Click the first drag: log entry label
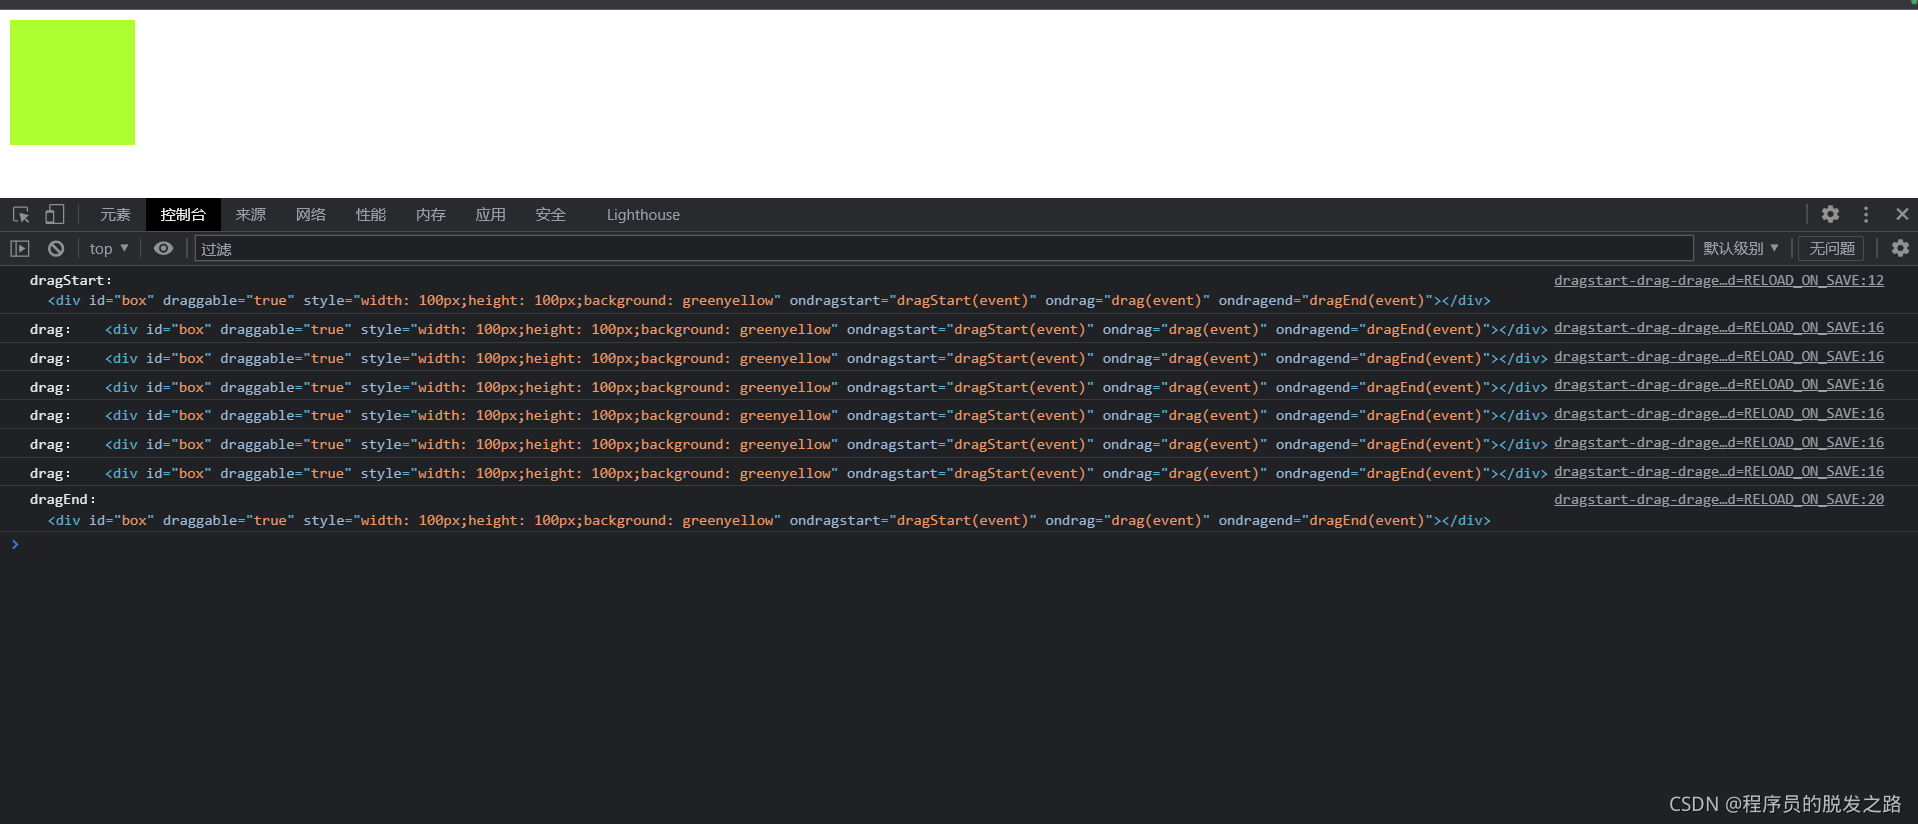 pyautogui.click(x=50, y=329)
